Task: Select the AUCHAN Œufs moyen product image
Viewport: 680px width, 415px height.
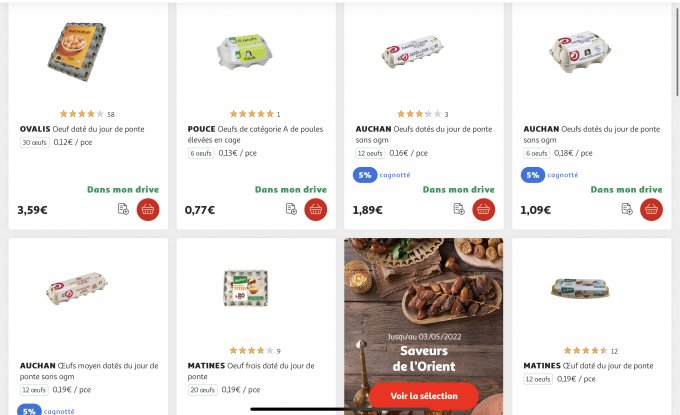Action: coord(76,289)
